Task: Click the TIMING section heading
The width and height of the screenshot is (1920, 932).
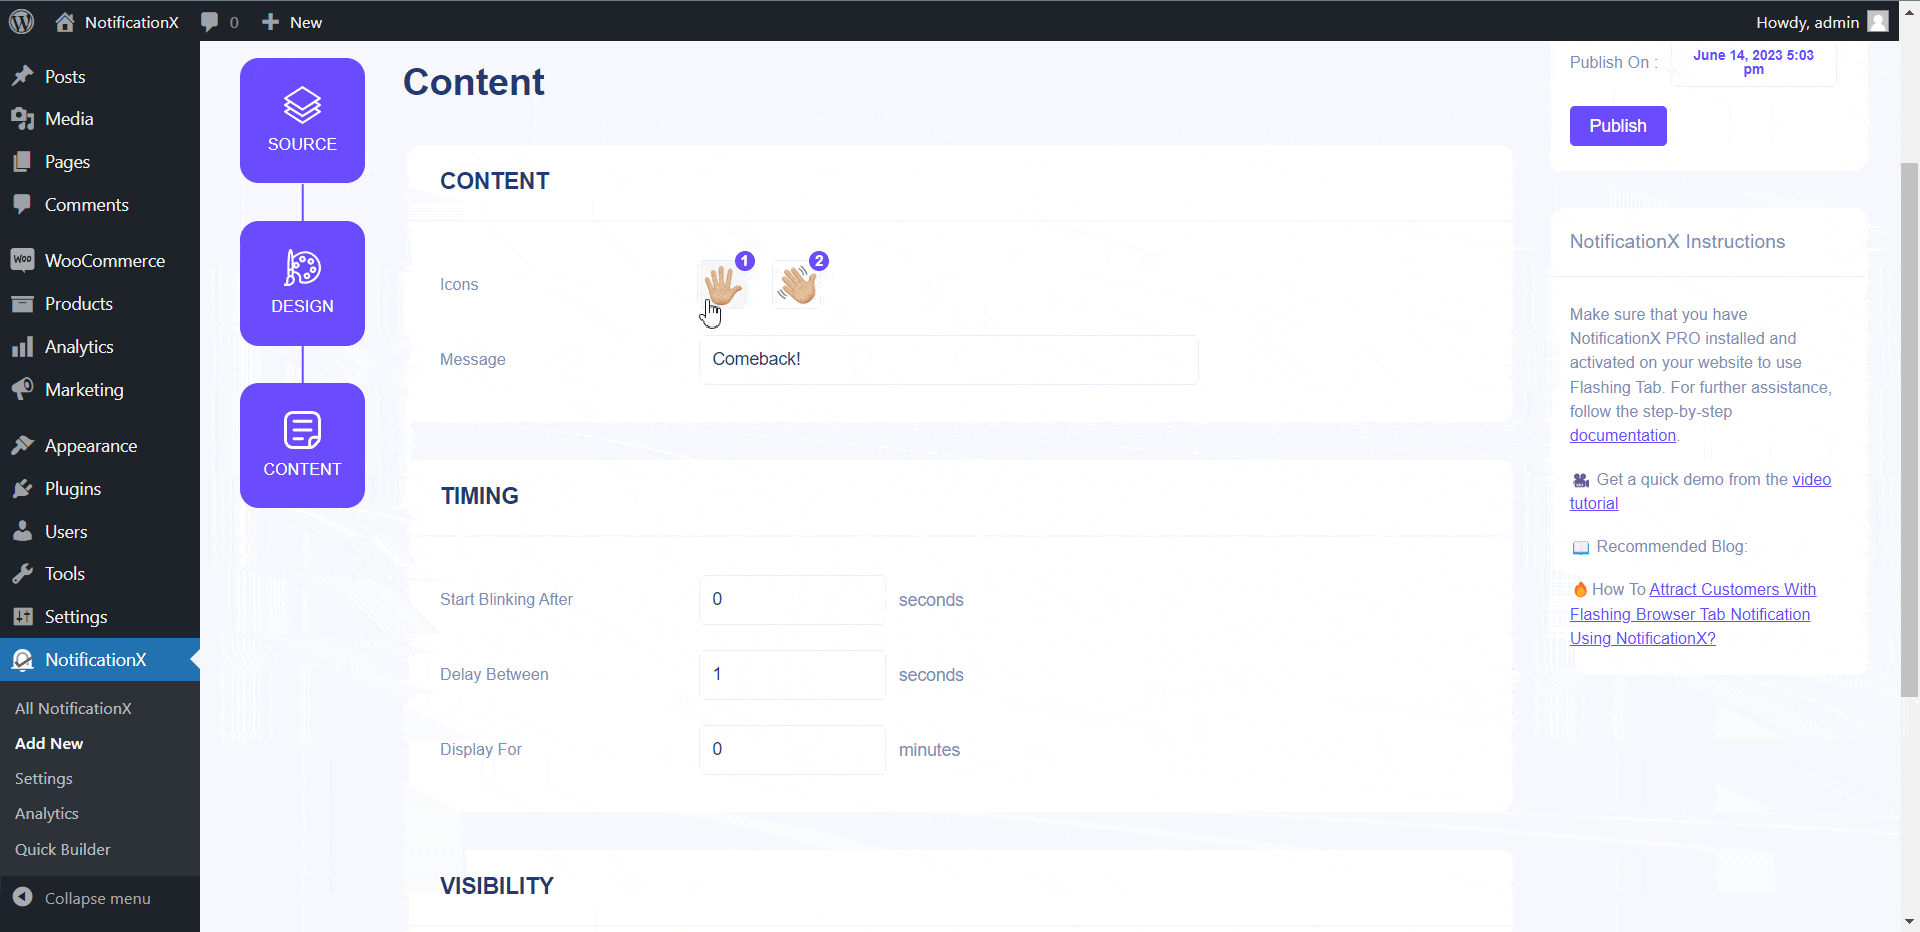Action: (x=480, y=496)
